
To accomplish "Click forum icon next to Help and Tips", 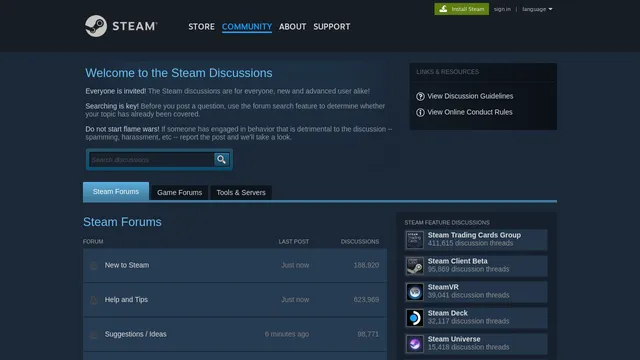I will point(93,300).
